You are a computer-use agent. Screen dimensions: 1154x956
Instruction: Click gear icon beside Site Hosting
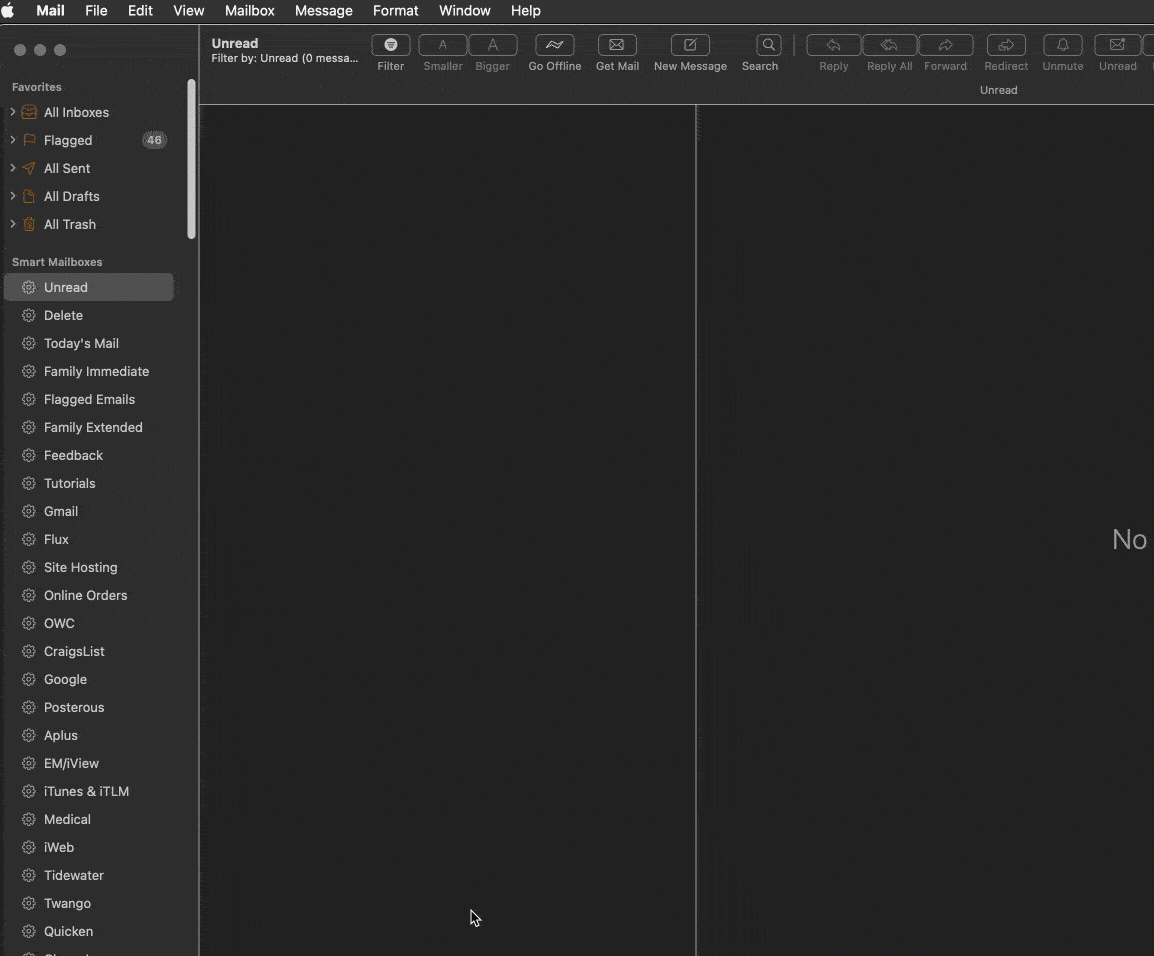tap(29, 567)
